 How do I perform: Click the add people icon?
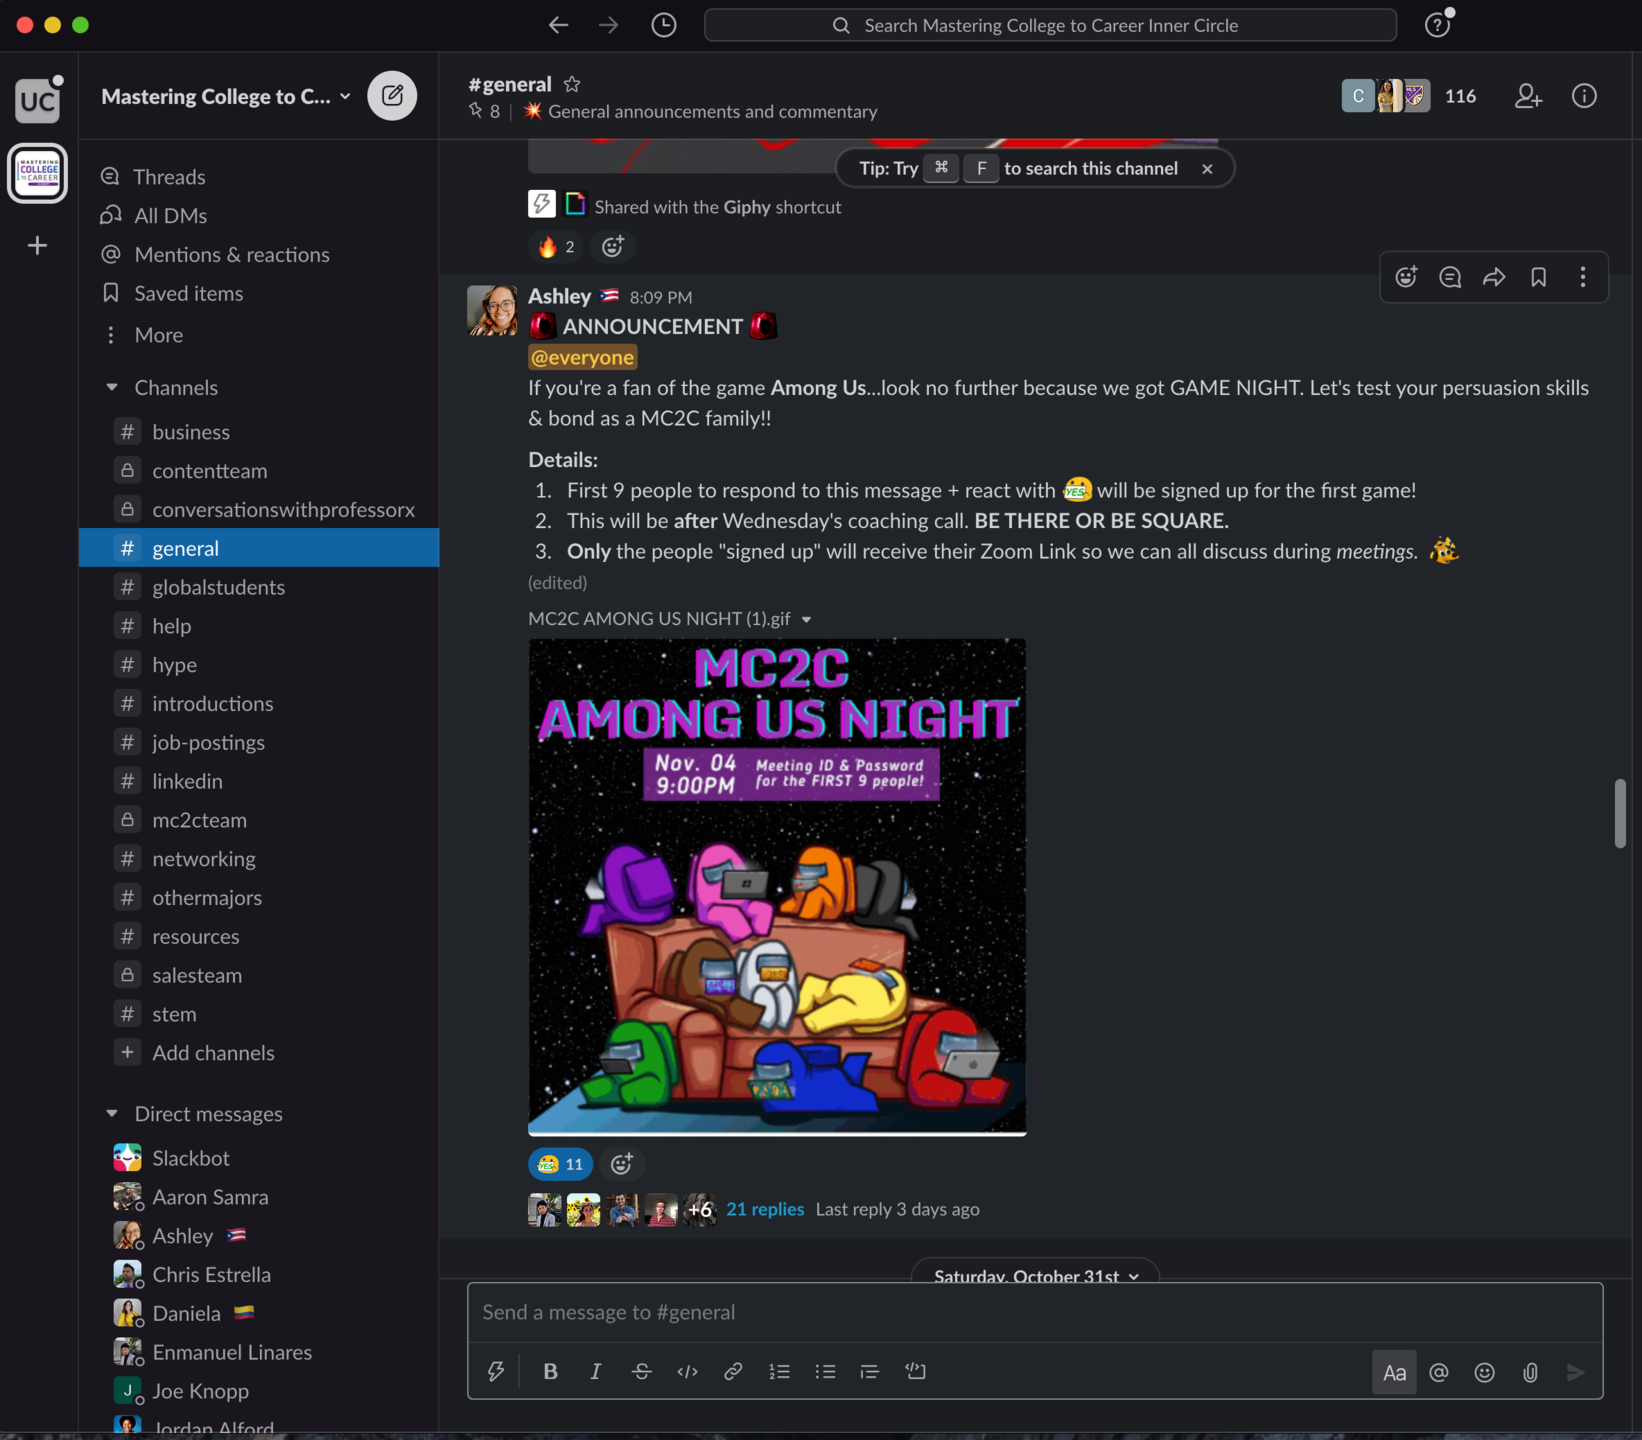pos(1528,96)
